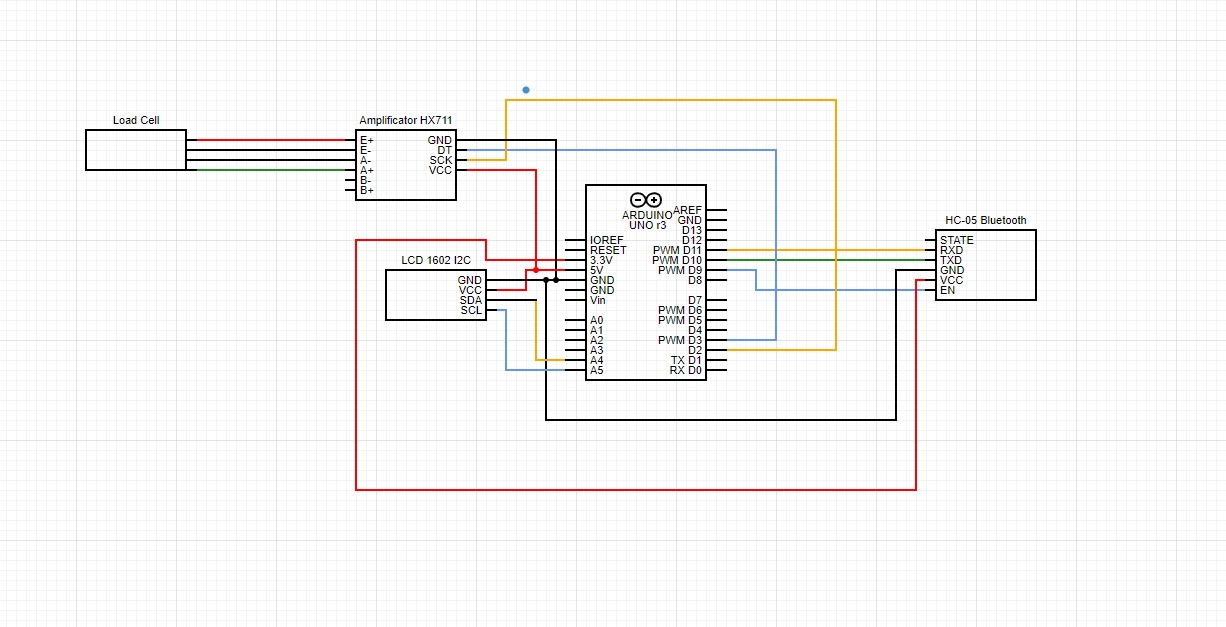
Task: Select the B+ pin on HX711
Action: point(367,190)
